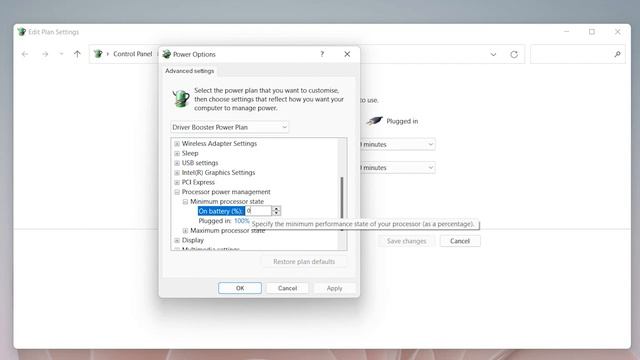Click the Power Options dialog title icon

click(x=167, y=54)
